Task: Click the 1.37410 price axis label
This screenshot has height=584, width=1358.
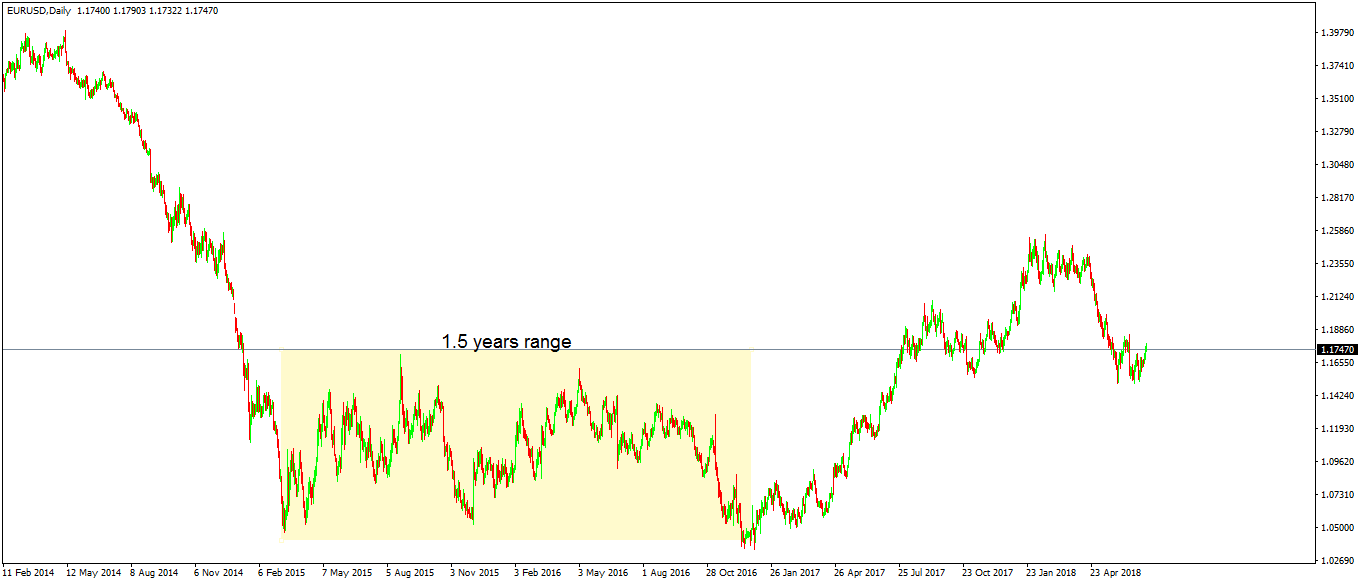Action: pyautogui.click(x=1337, y=66)
